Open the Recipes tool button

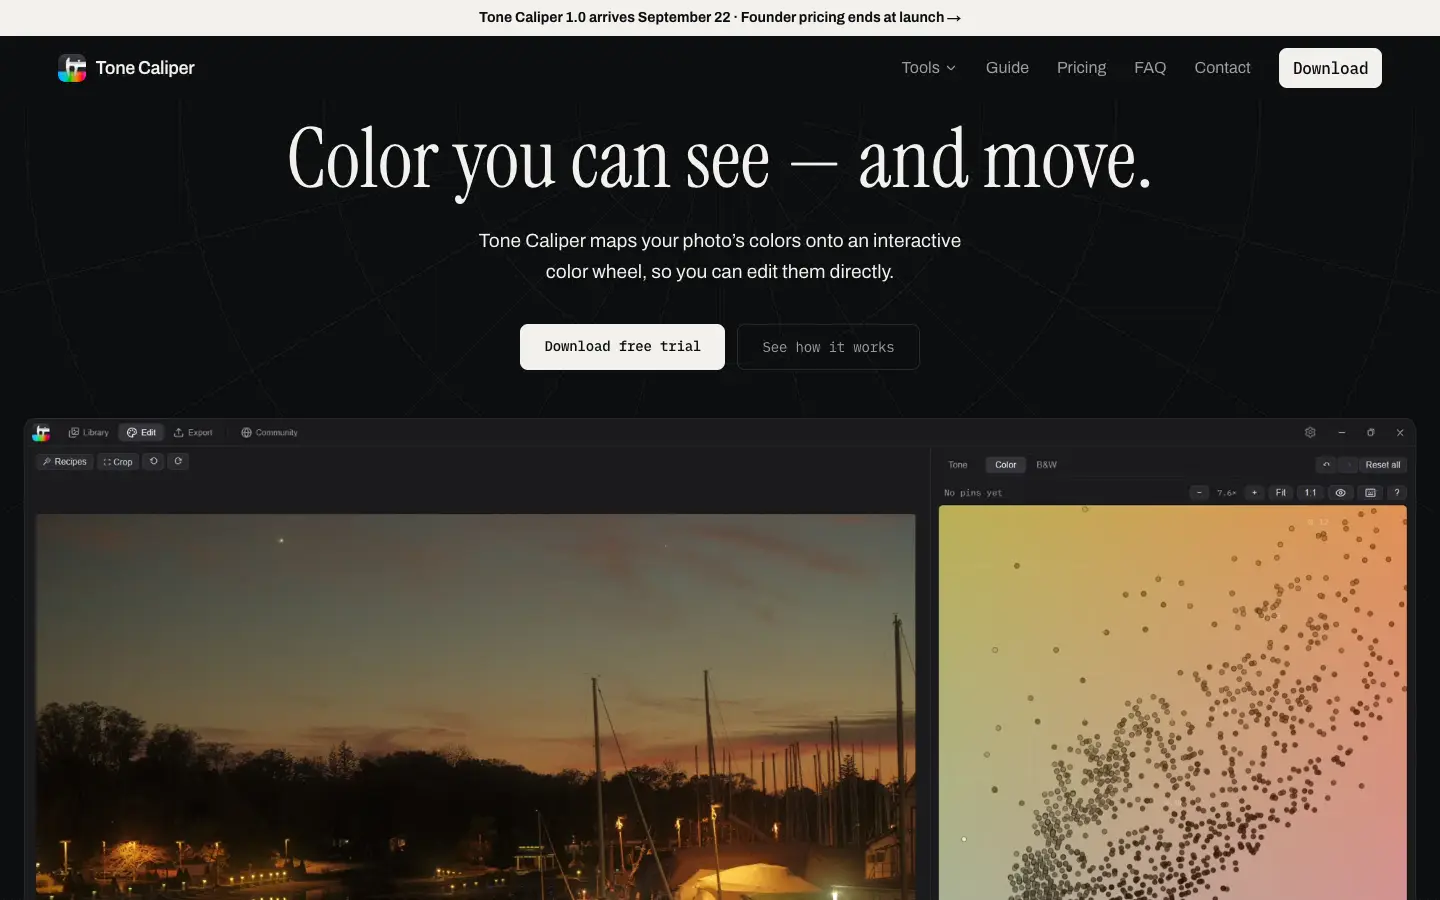pos(65,462)
